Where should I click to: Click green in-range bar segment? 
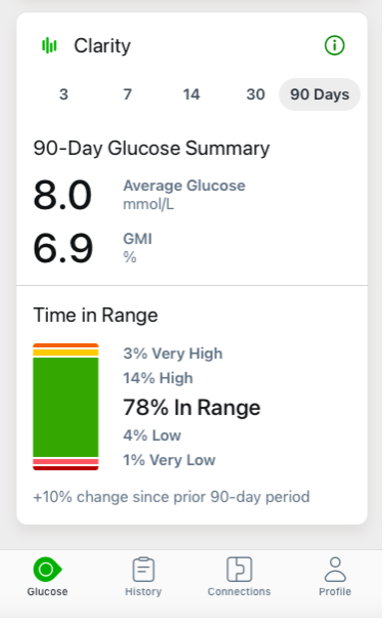(x=66, y=407)
